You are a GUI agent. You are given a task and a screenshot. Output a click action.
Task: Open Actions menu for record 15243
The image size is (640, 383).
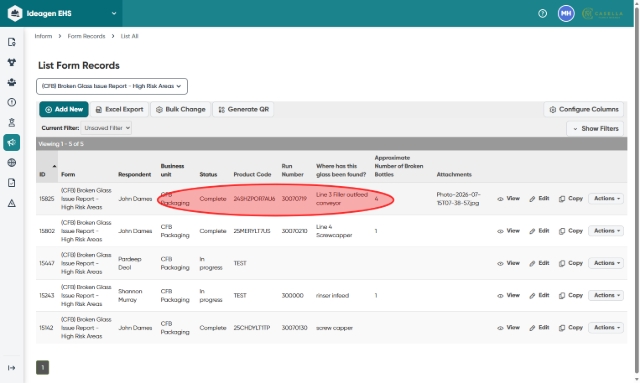click(606, 295)
